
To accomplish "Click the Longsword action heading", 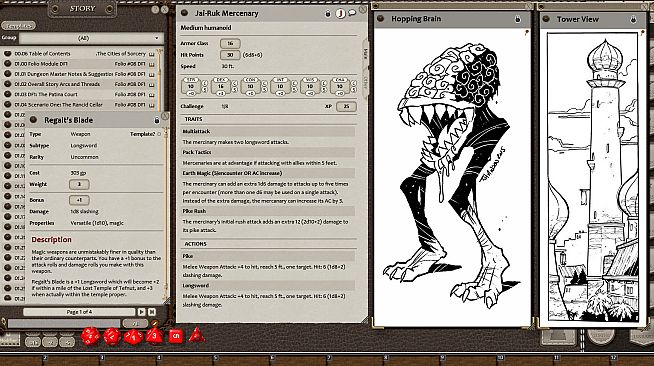I will (x=269, y=286).
